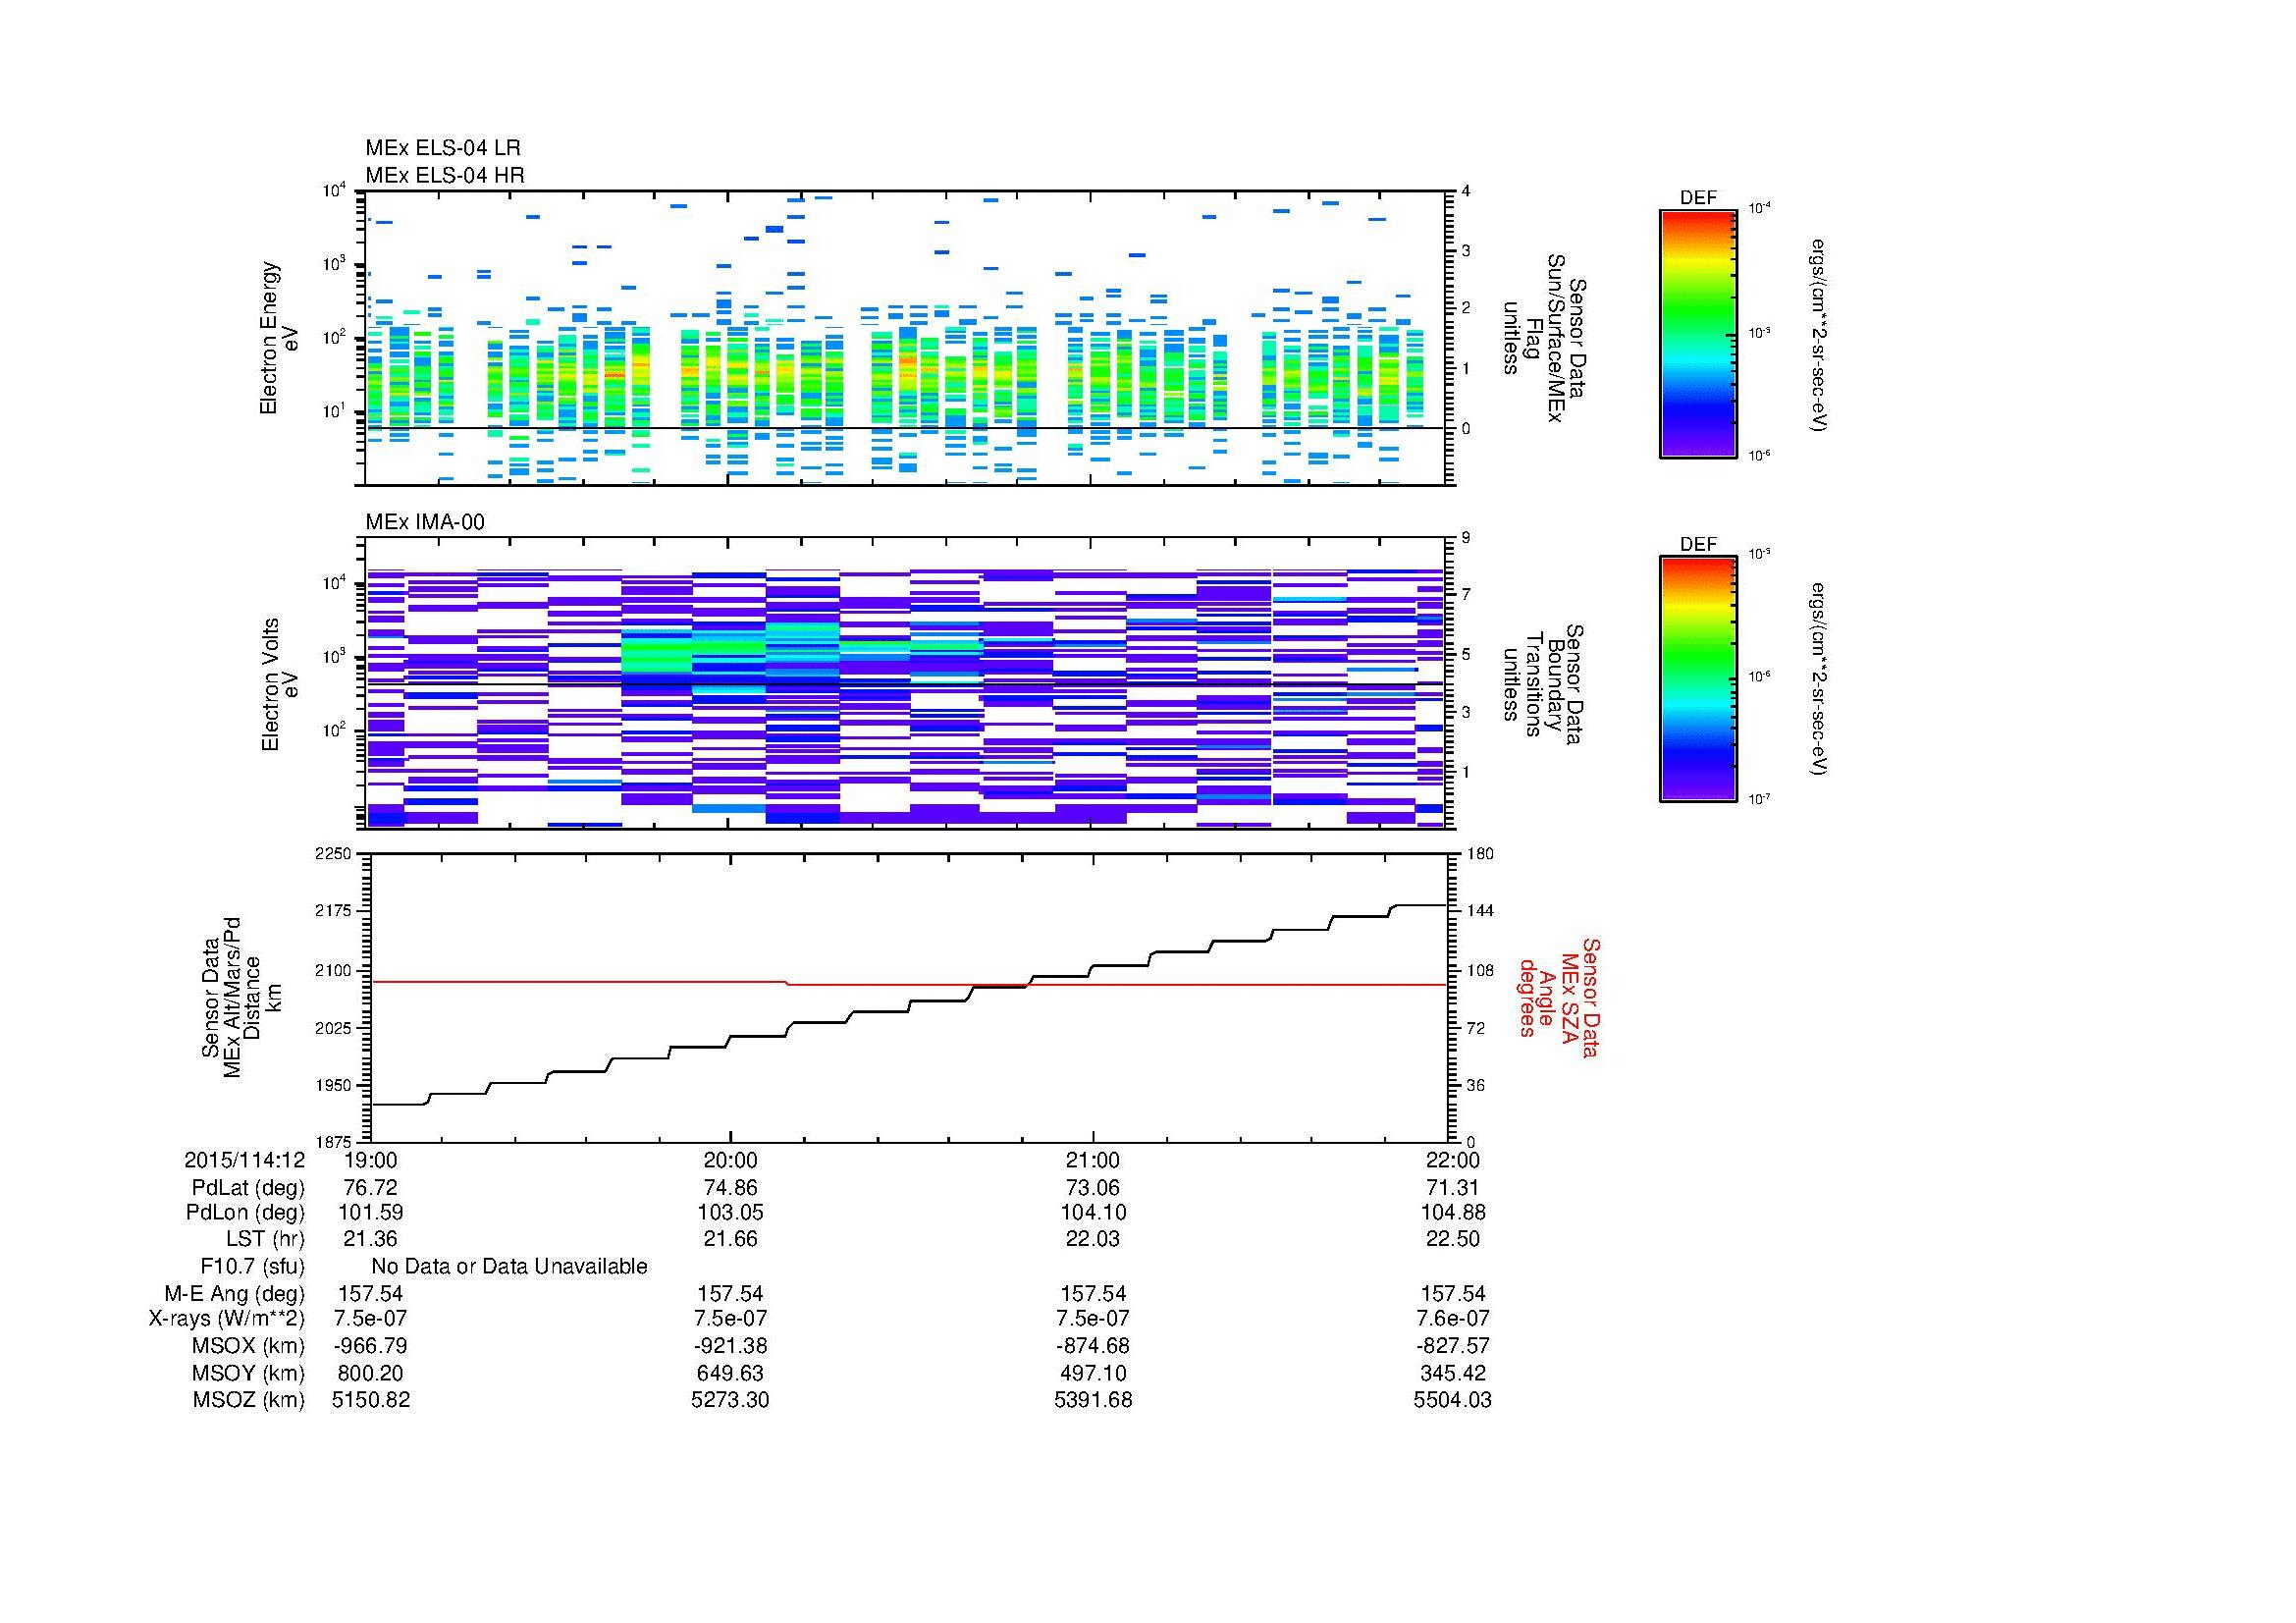2296x1623 pixels.
Task: Click the MSOY value 497.10
Action: [1093, 1374]
